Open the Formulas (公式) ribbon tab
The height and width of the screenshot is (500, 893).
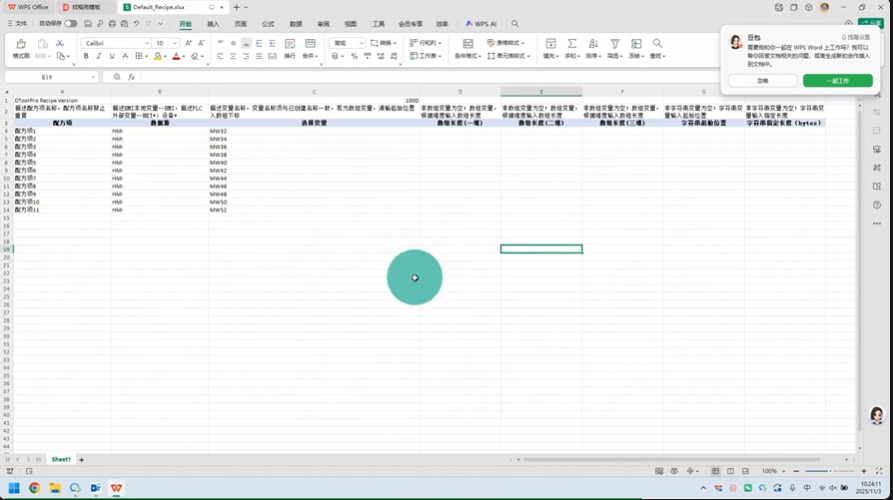pos(268,23)
